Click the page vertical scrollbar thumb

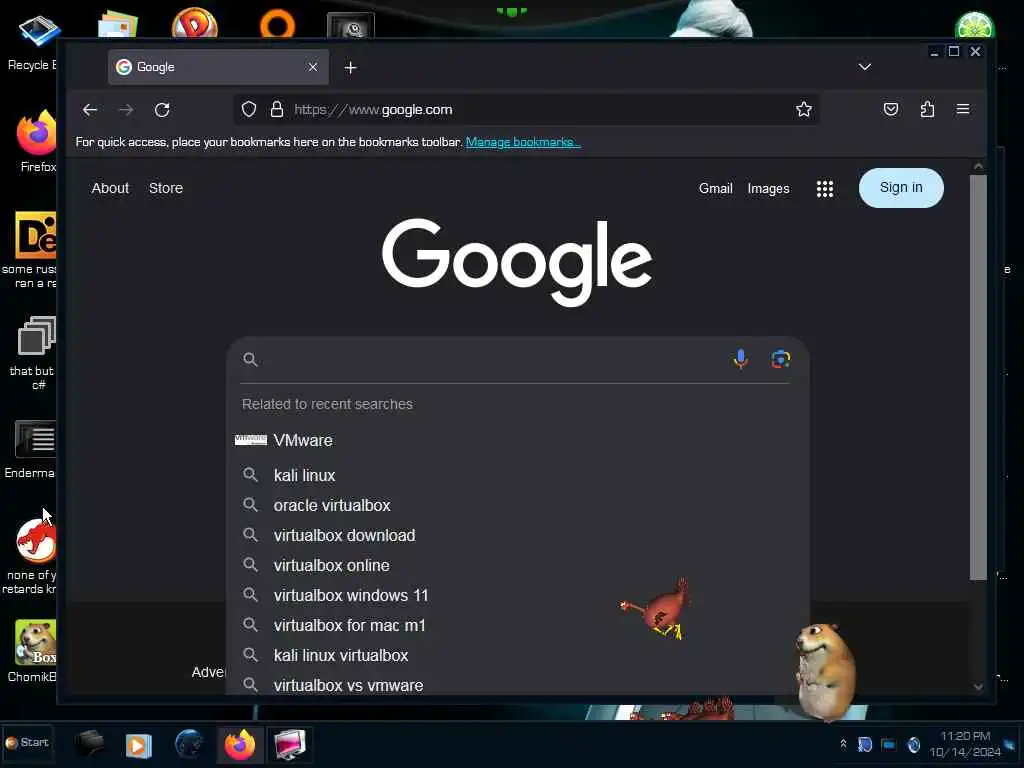pyautogui.click(x=978, y=377)
